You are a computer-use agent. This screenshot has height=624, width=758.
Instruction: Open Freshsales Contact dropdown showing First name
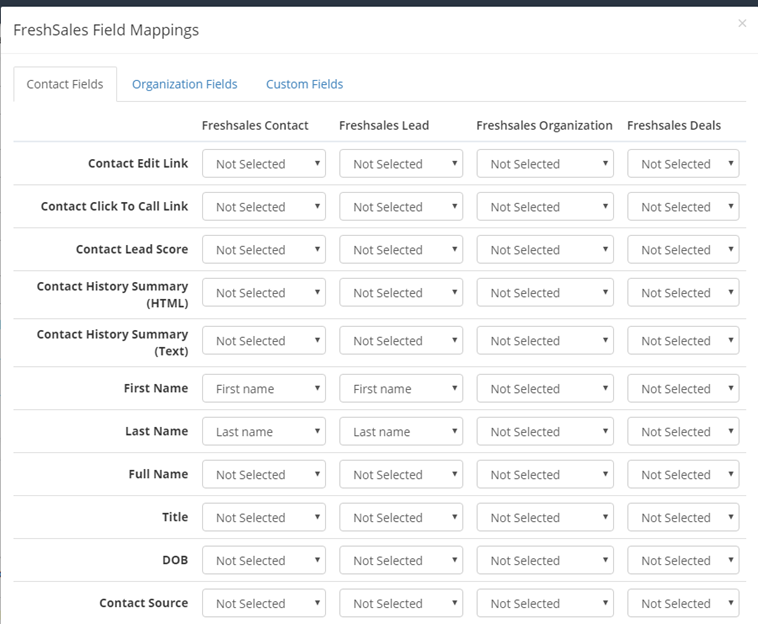(x=264, y=388)
